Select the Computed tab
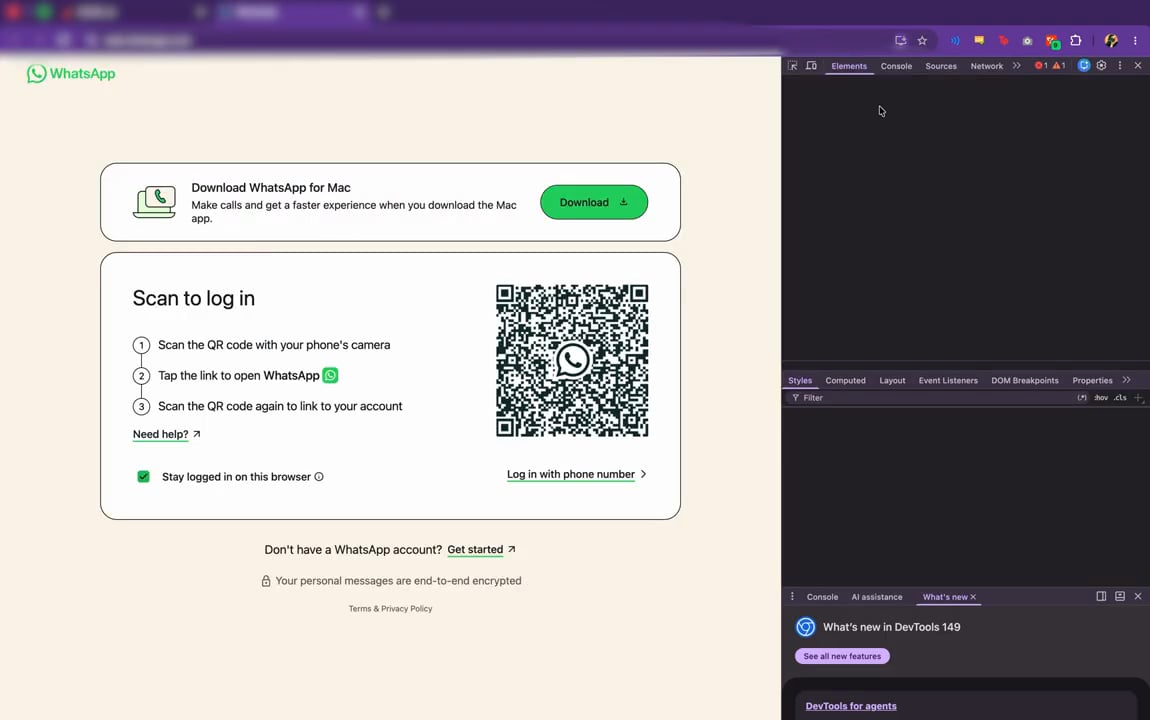 [845, 381]
